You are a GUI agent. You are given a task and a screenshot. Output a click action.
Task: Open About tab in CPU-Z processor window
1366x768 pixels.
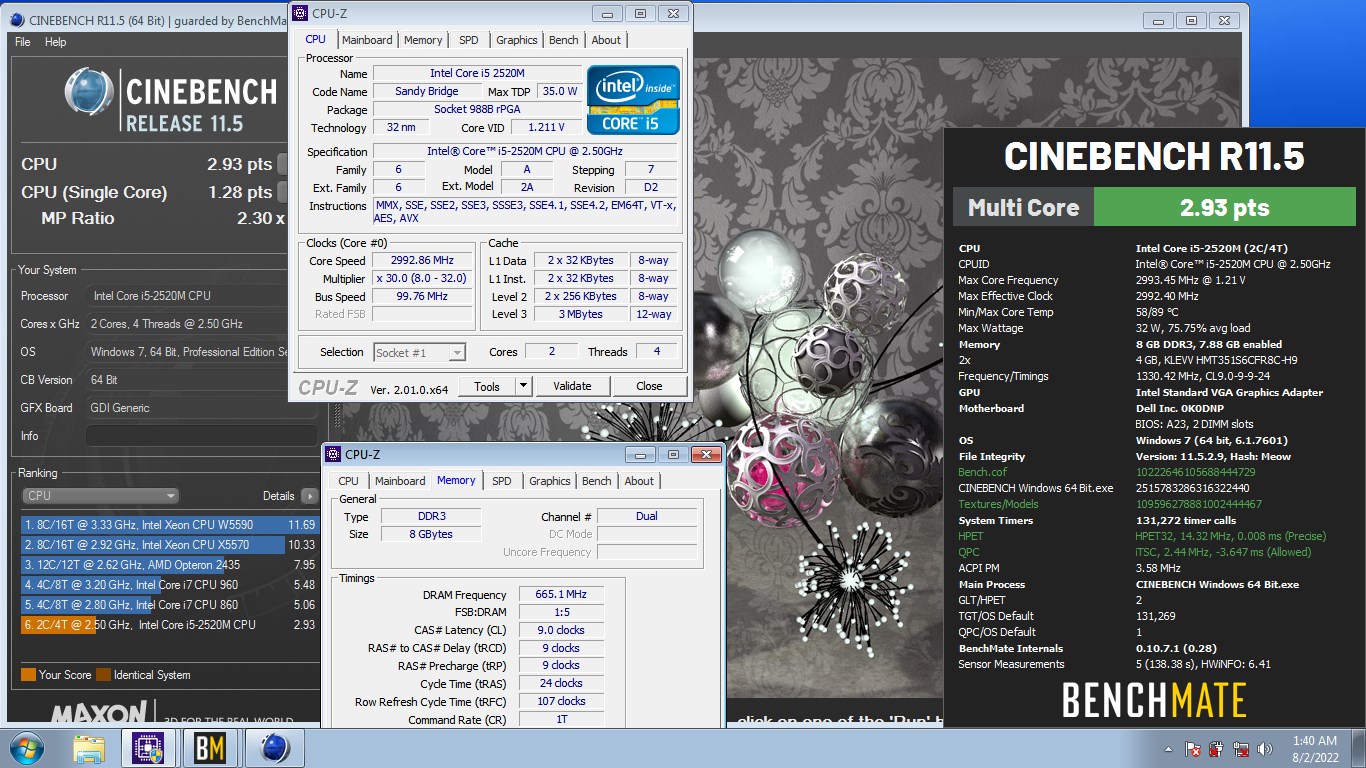click(x=606, y=40)
